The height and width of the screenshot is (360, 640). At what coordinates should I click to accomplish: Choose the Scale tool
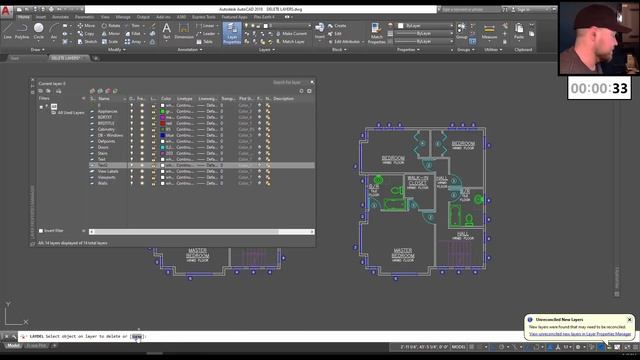click(x=110, y=42)
